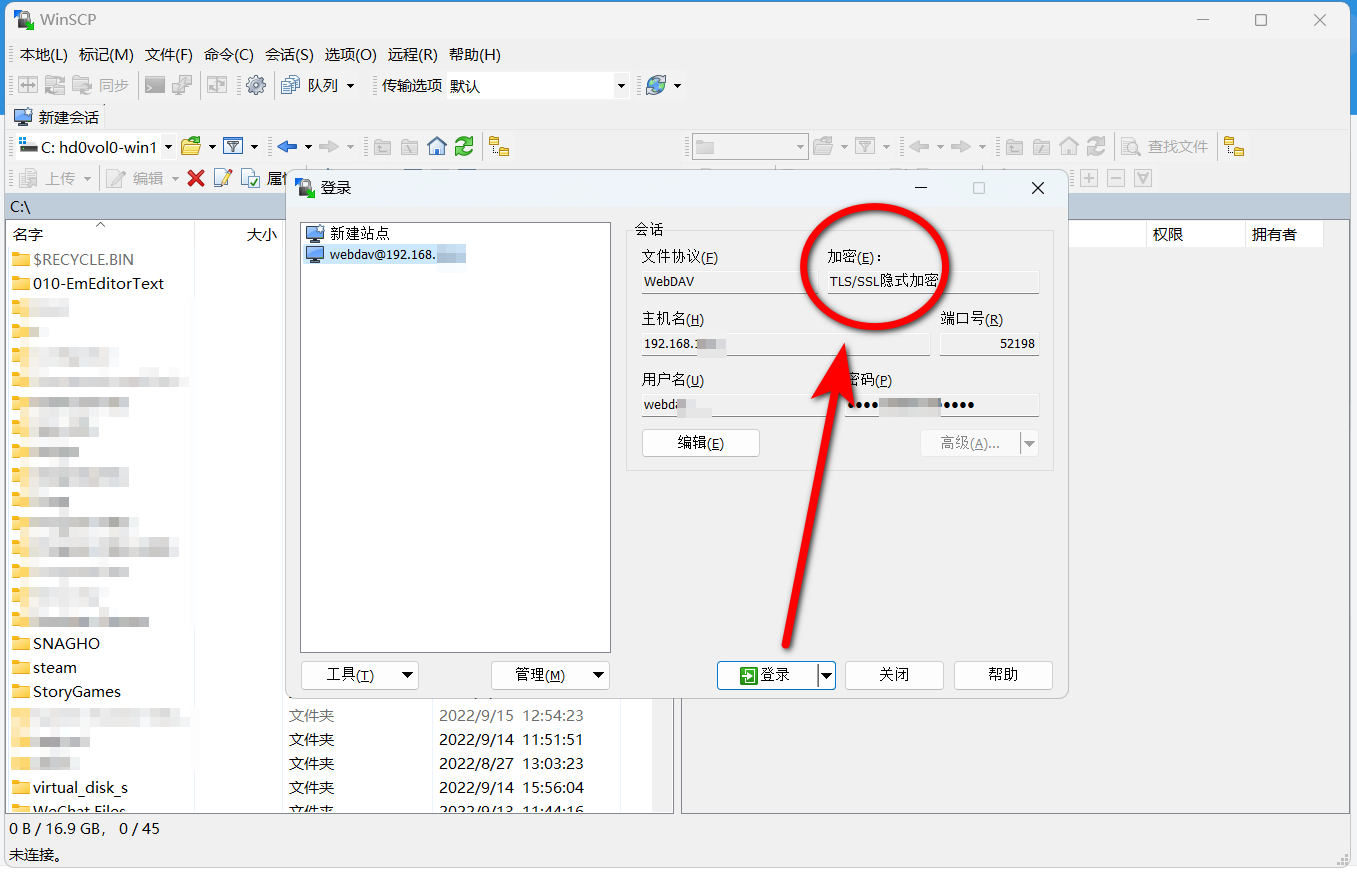
Task: Open the 帮助(H) menu
Action: point(475,55)
